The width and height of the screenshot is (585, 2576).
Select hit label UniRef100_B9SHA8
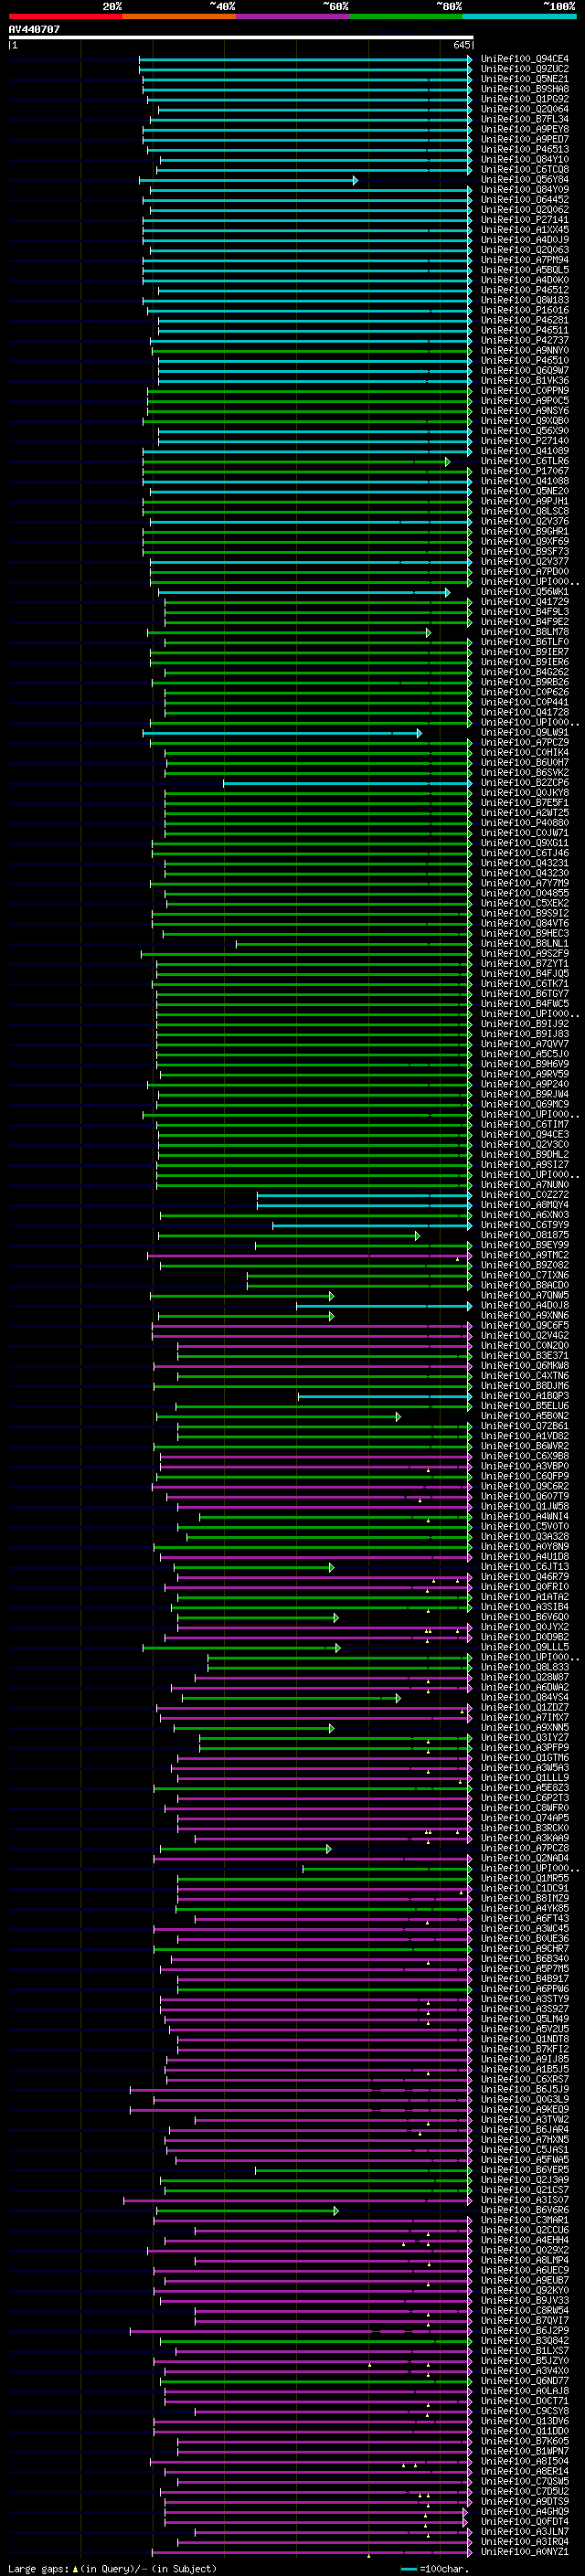[x=525, y=89]
